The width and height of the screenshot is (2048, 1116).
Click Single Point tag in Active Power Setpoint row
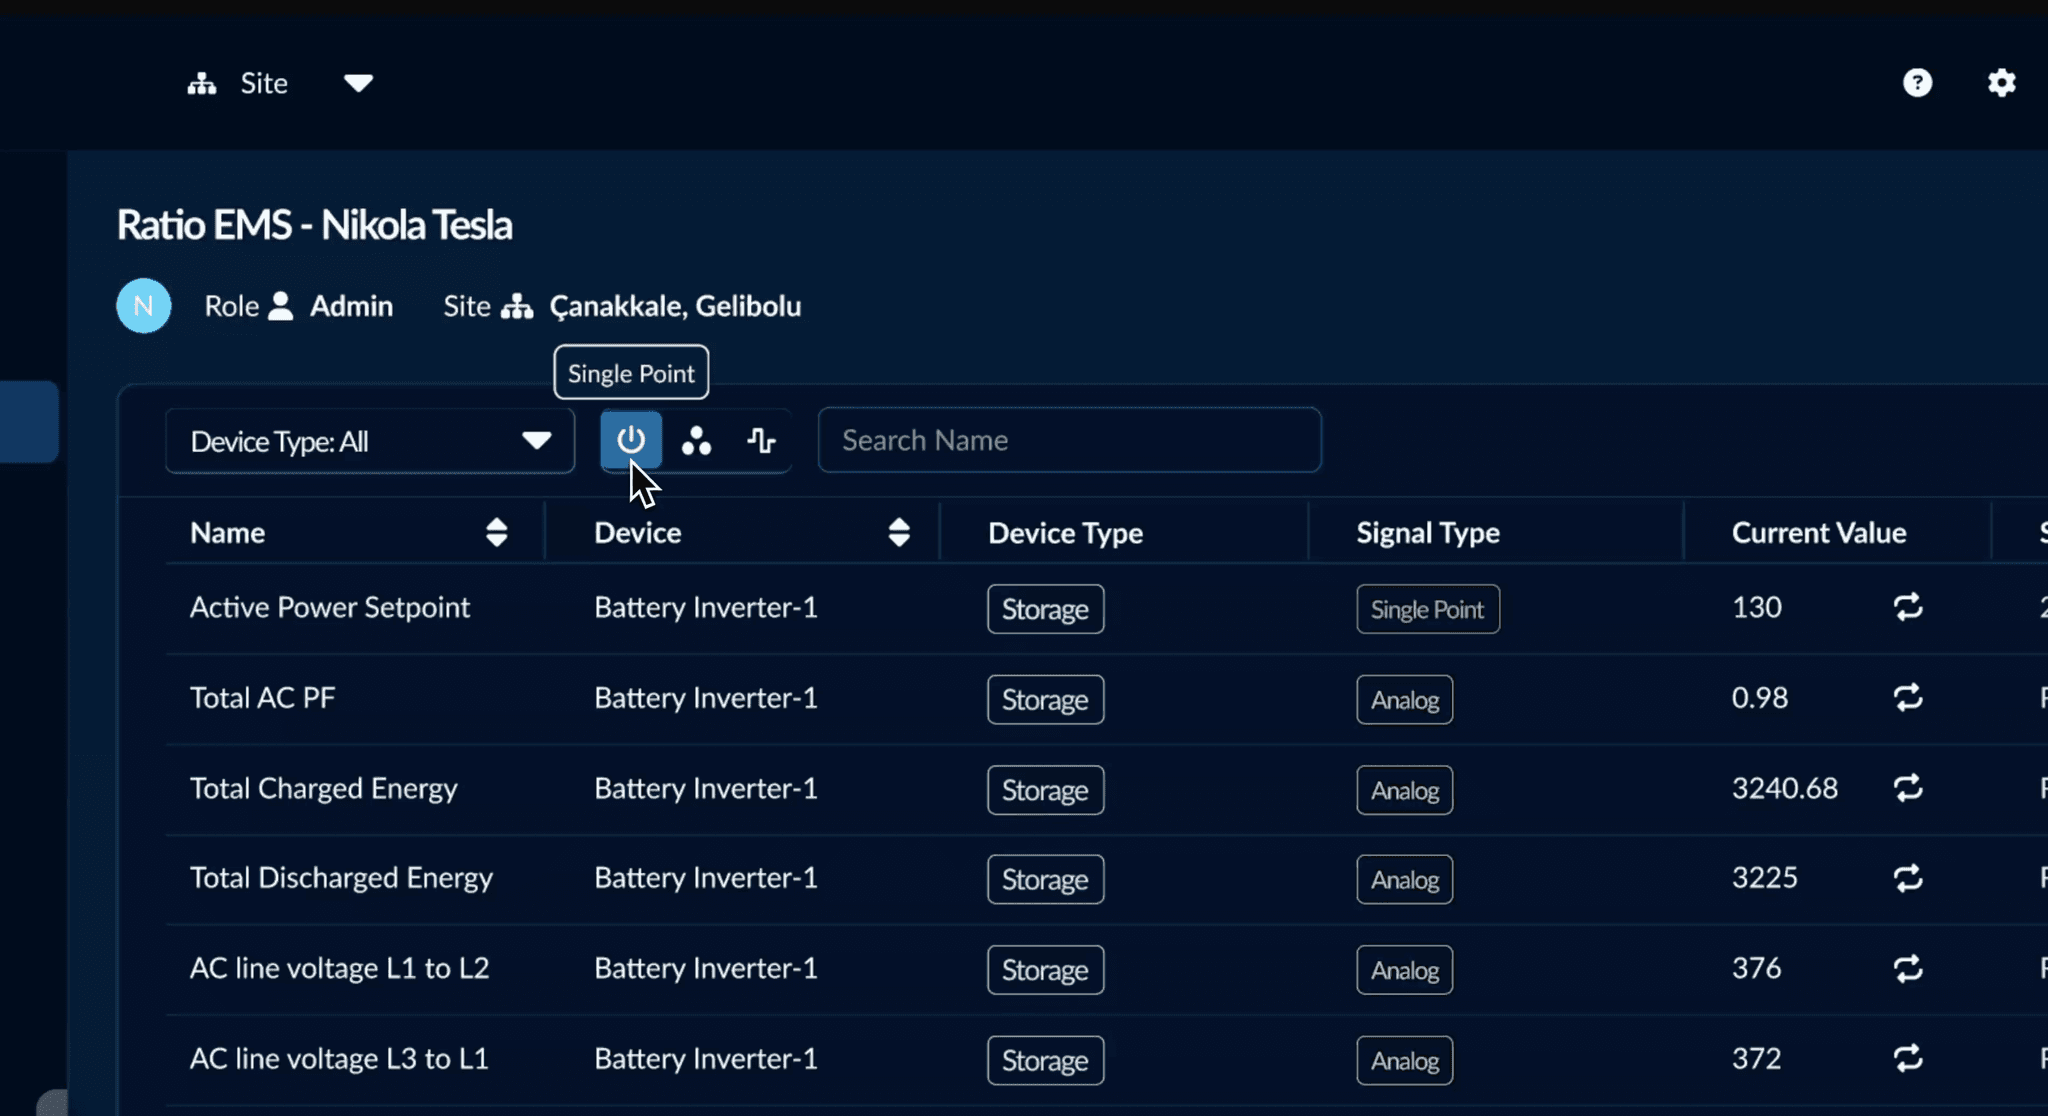point(1427,609)
